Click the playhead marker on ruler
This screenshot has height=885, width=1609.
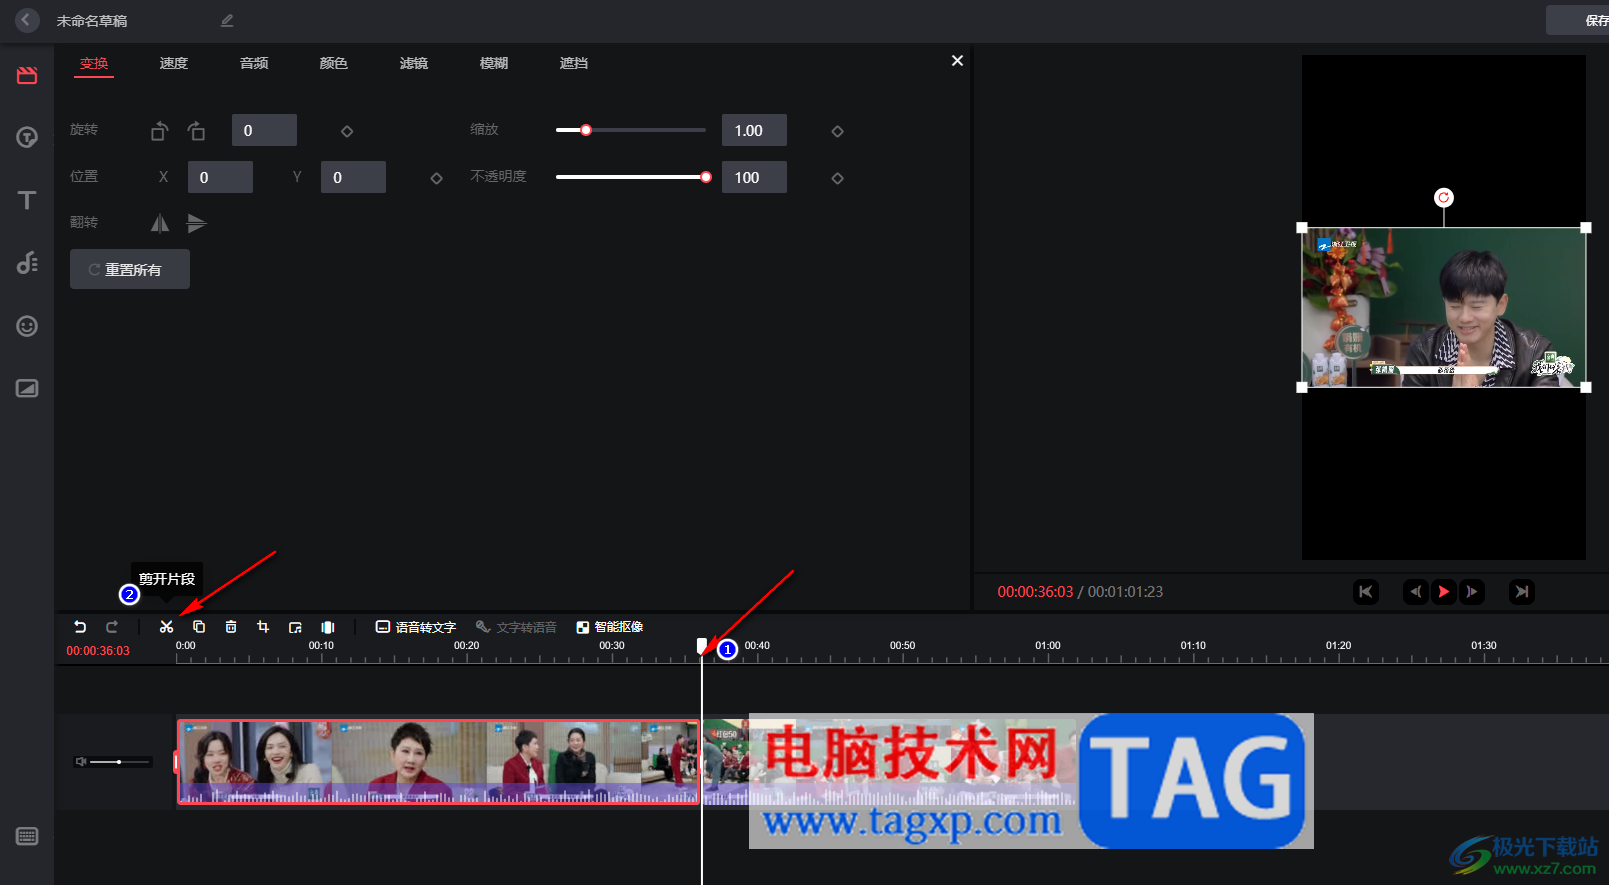click(702, 646)
